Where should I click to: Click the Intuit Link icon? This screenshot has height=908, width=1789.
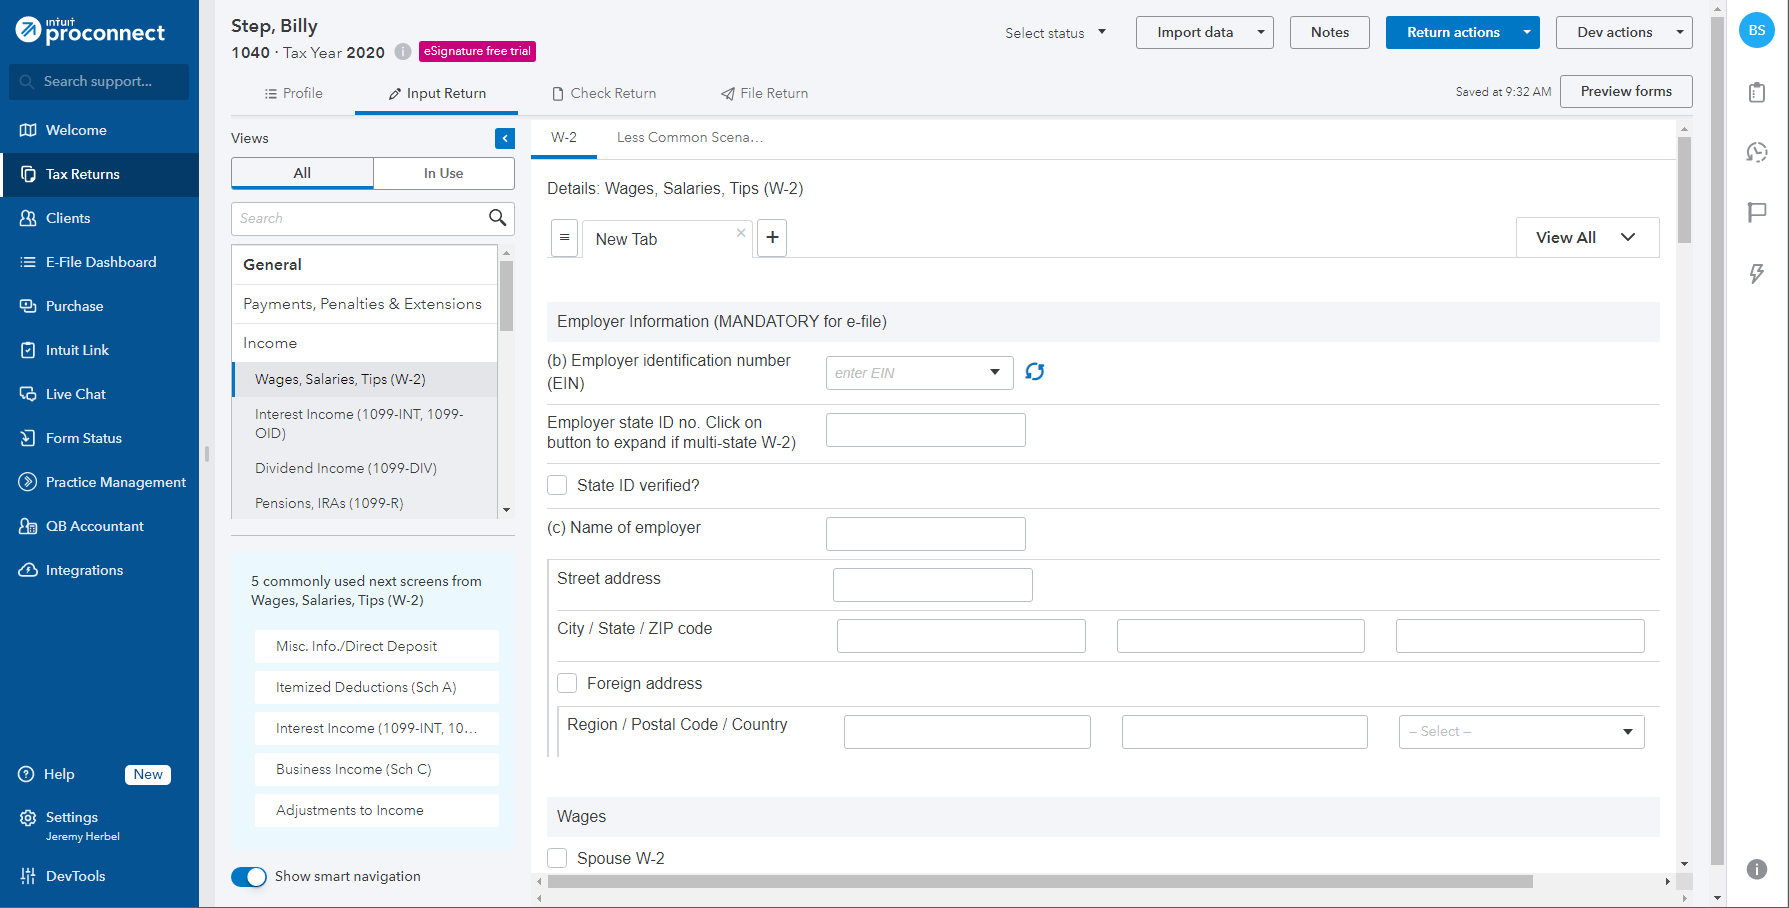(28, 350)
